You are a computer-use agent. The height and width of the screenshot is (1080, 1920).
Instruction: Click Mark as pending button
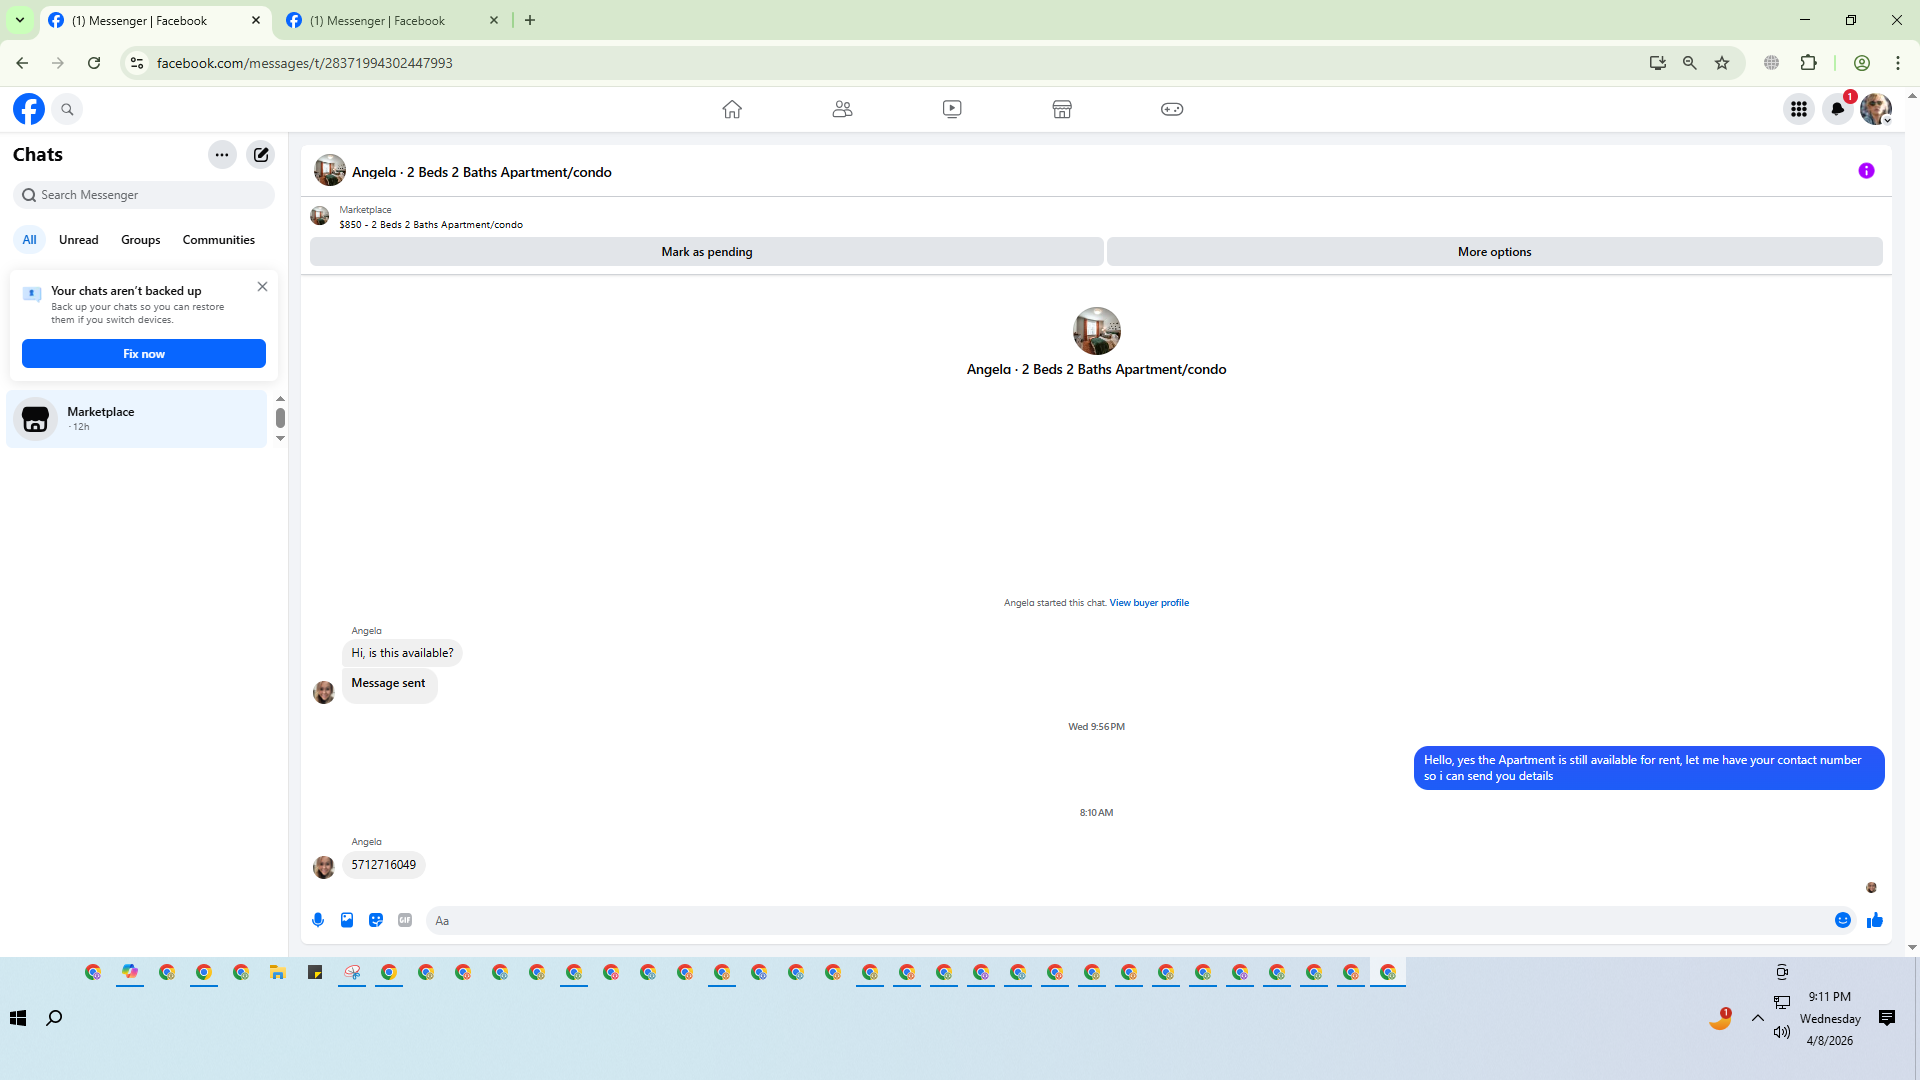tap(706, 252)
